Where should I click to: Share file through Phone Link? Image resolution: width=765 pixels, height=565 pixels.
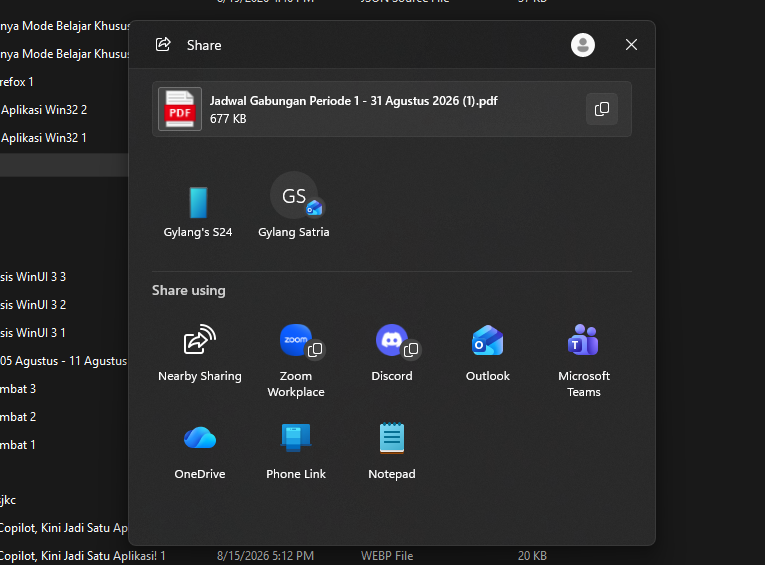tap(296, 451)
